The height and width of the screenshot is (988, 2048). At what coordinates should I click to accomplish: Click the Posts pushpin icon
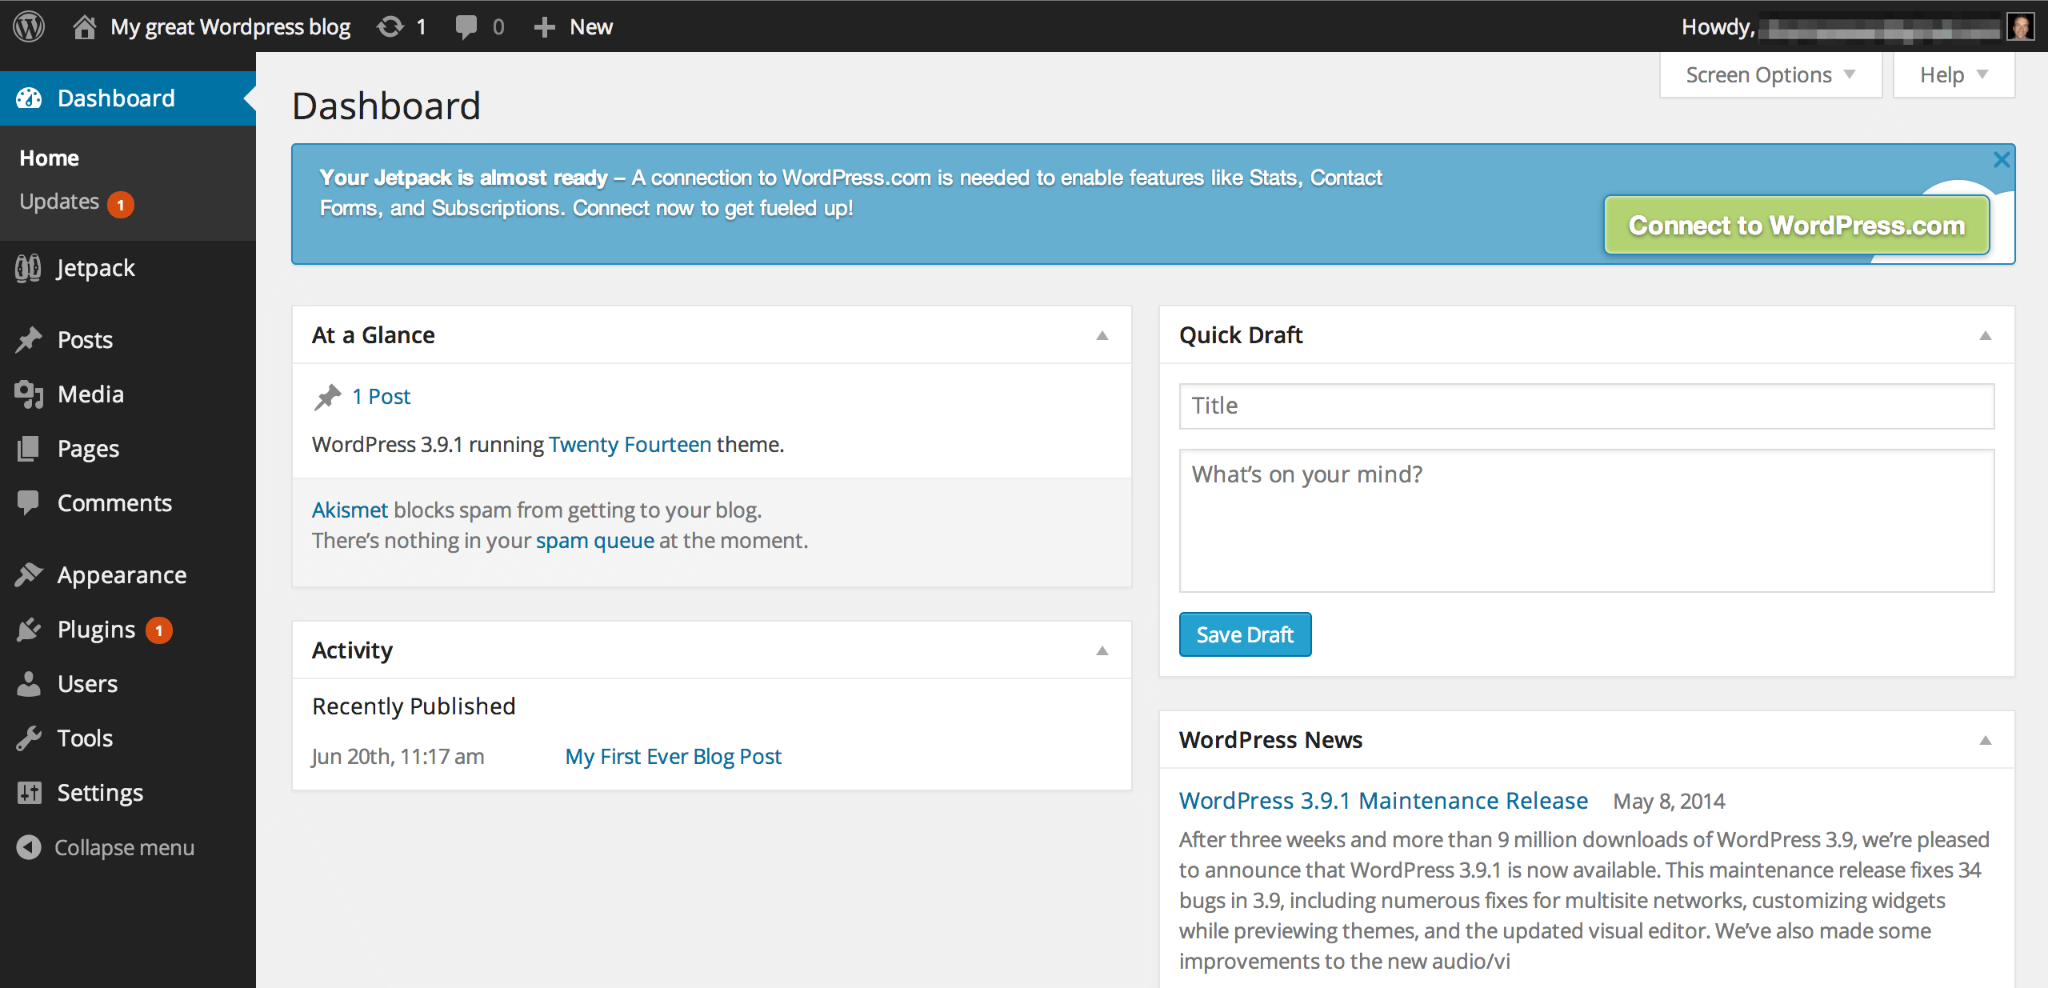click(x=29, y=340)
